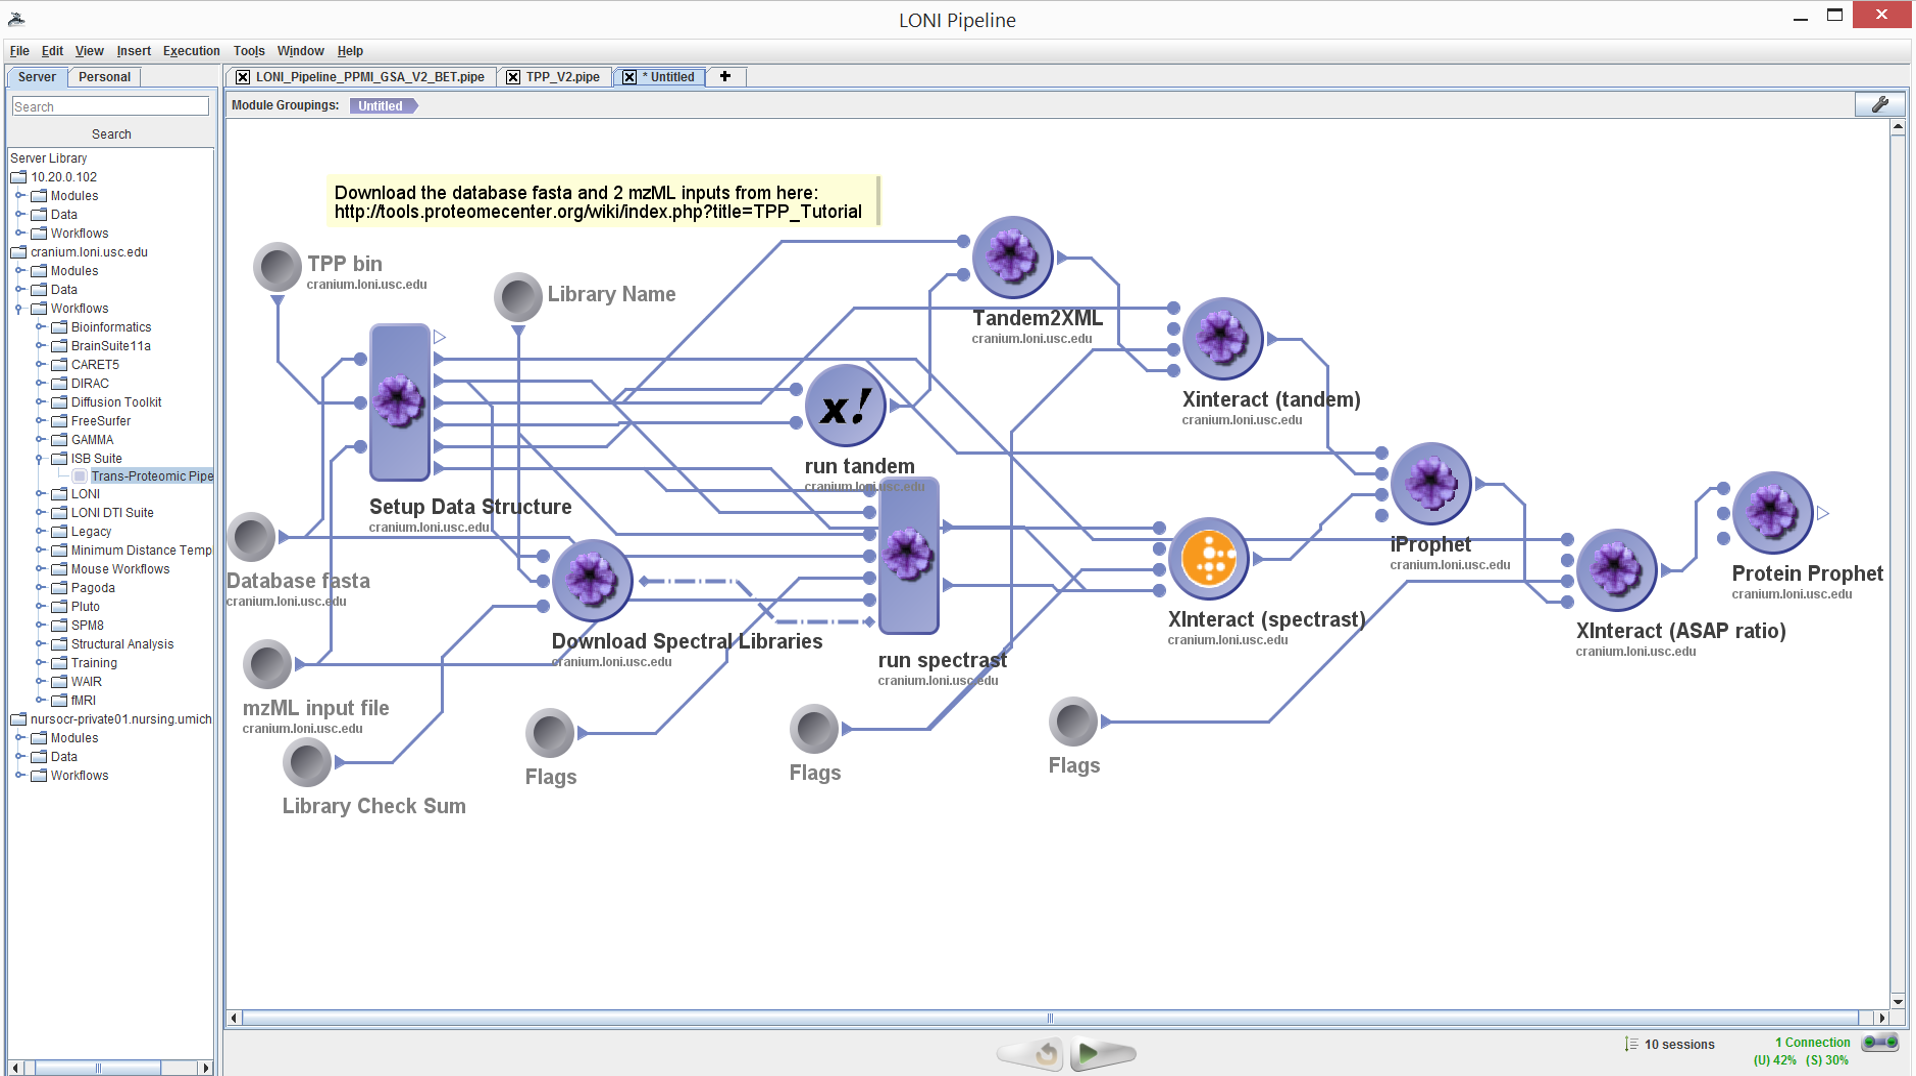Click in the library Search field
The width and height of the screenshot is (1916, 1076).
(110, 107)
